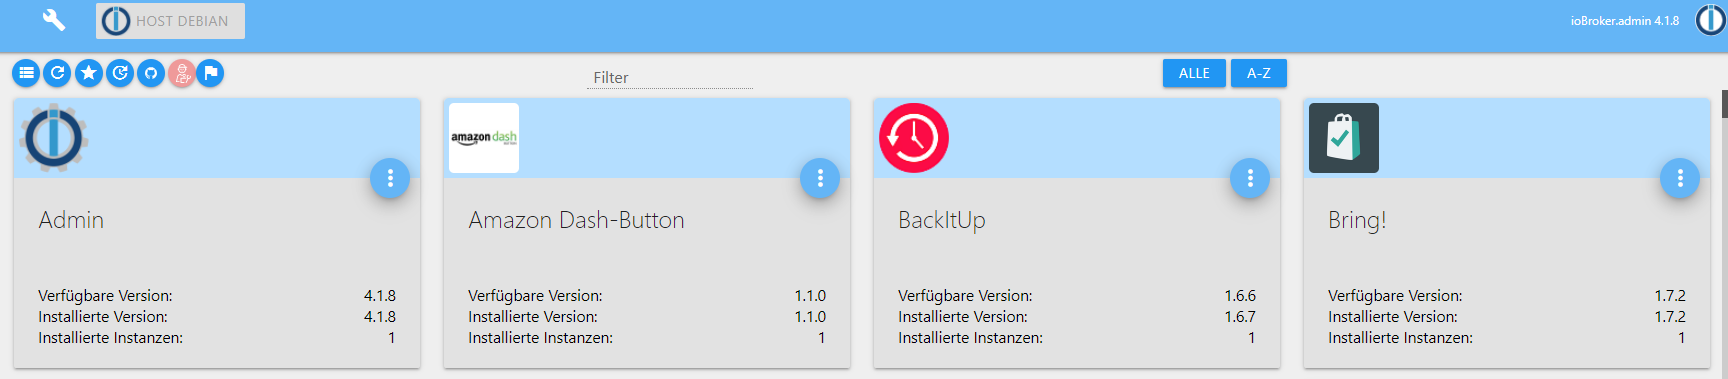
Task: Switch adapters to list view
Action: [x=27, y=73]
